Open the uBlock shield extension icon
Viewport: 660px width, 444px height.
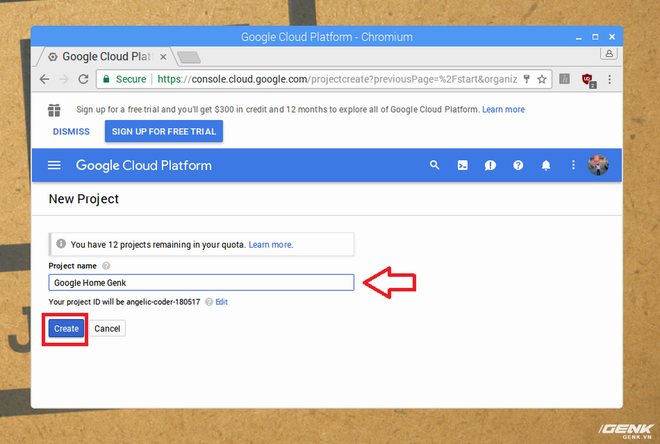(x=588, y=80)
